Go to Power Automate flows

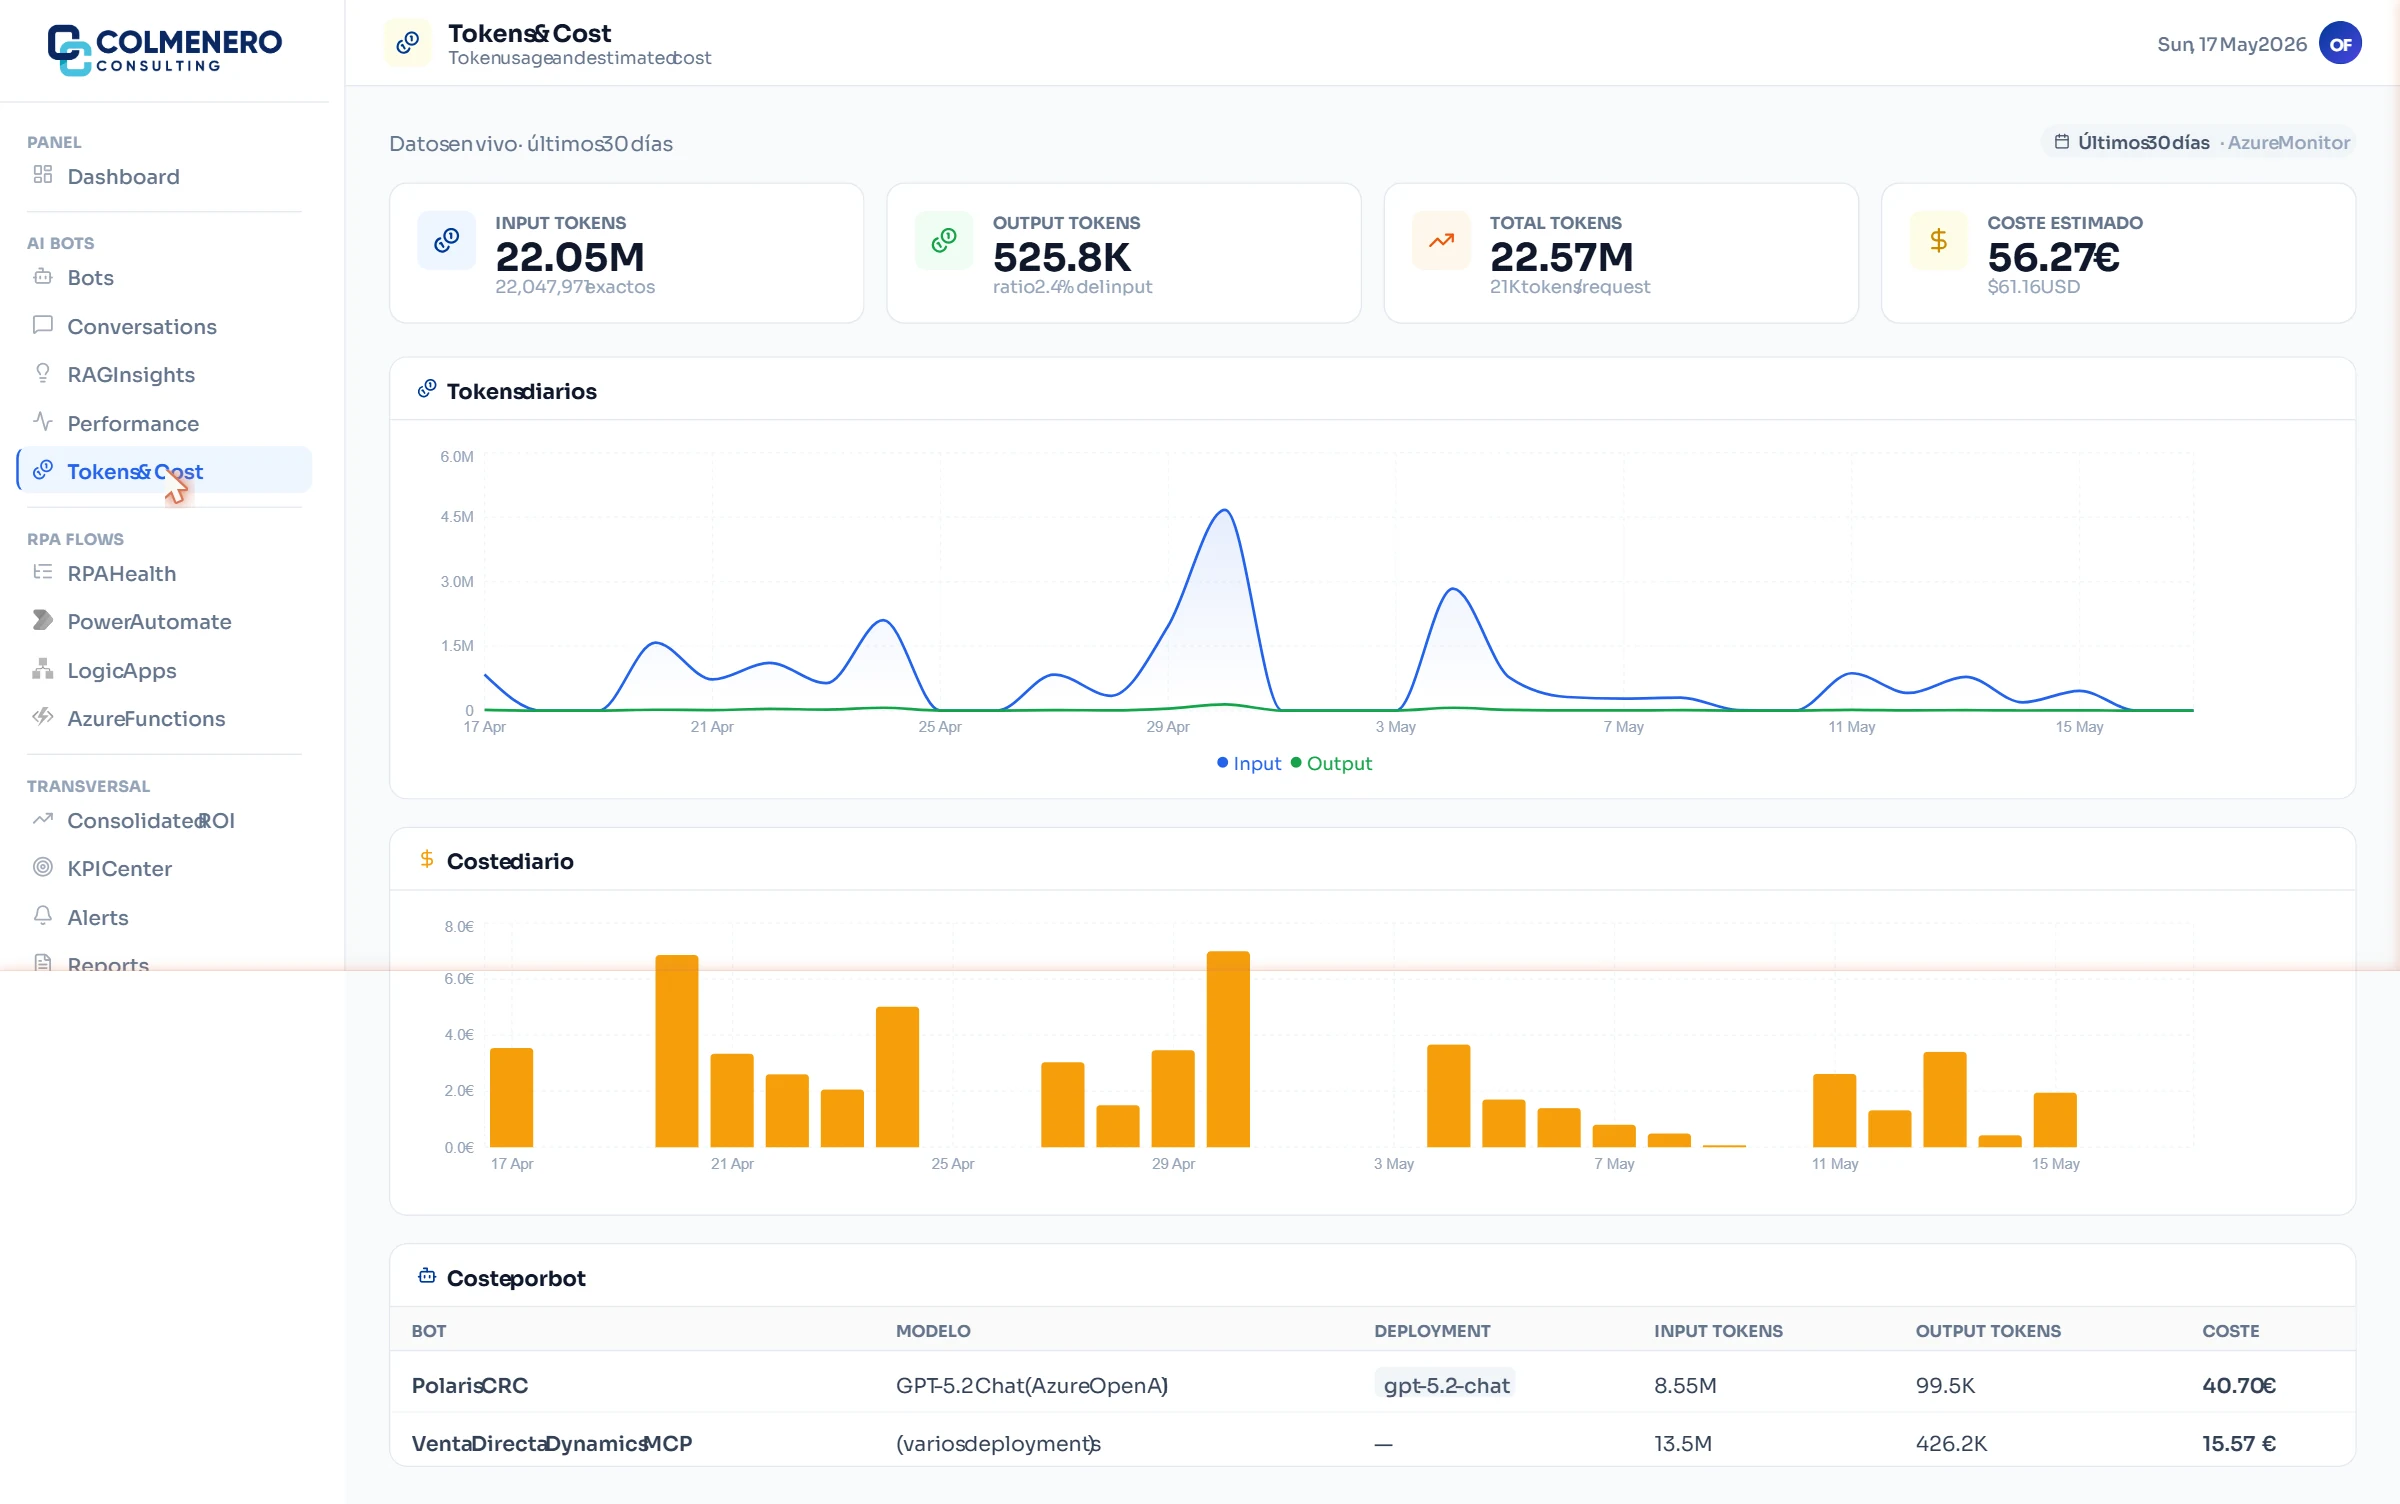[x=164, y=621]
